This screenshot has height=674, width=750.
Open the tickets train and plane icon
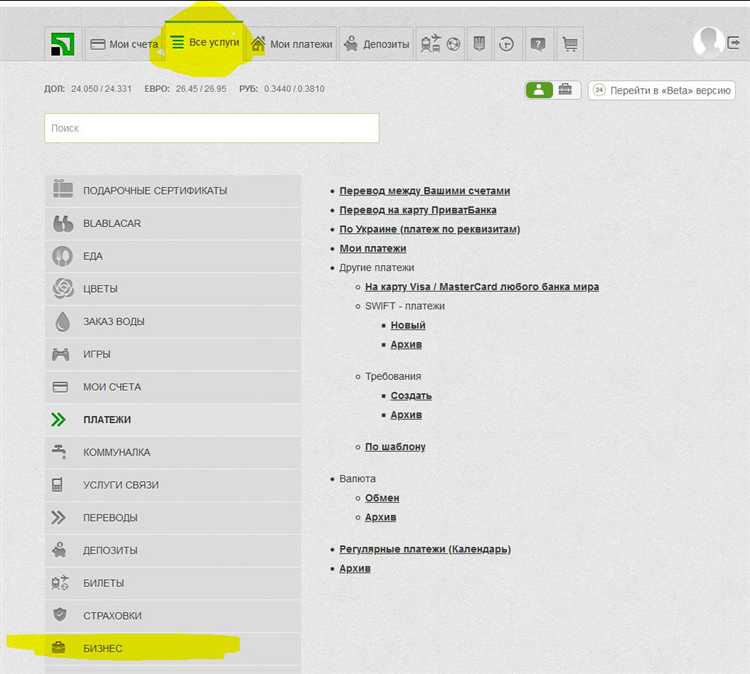(x=430, y=44)
